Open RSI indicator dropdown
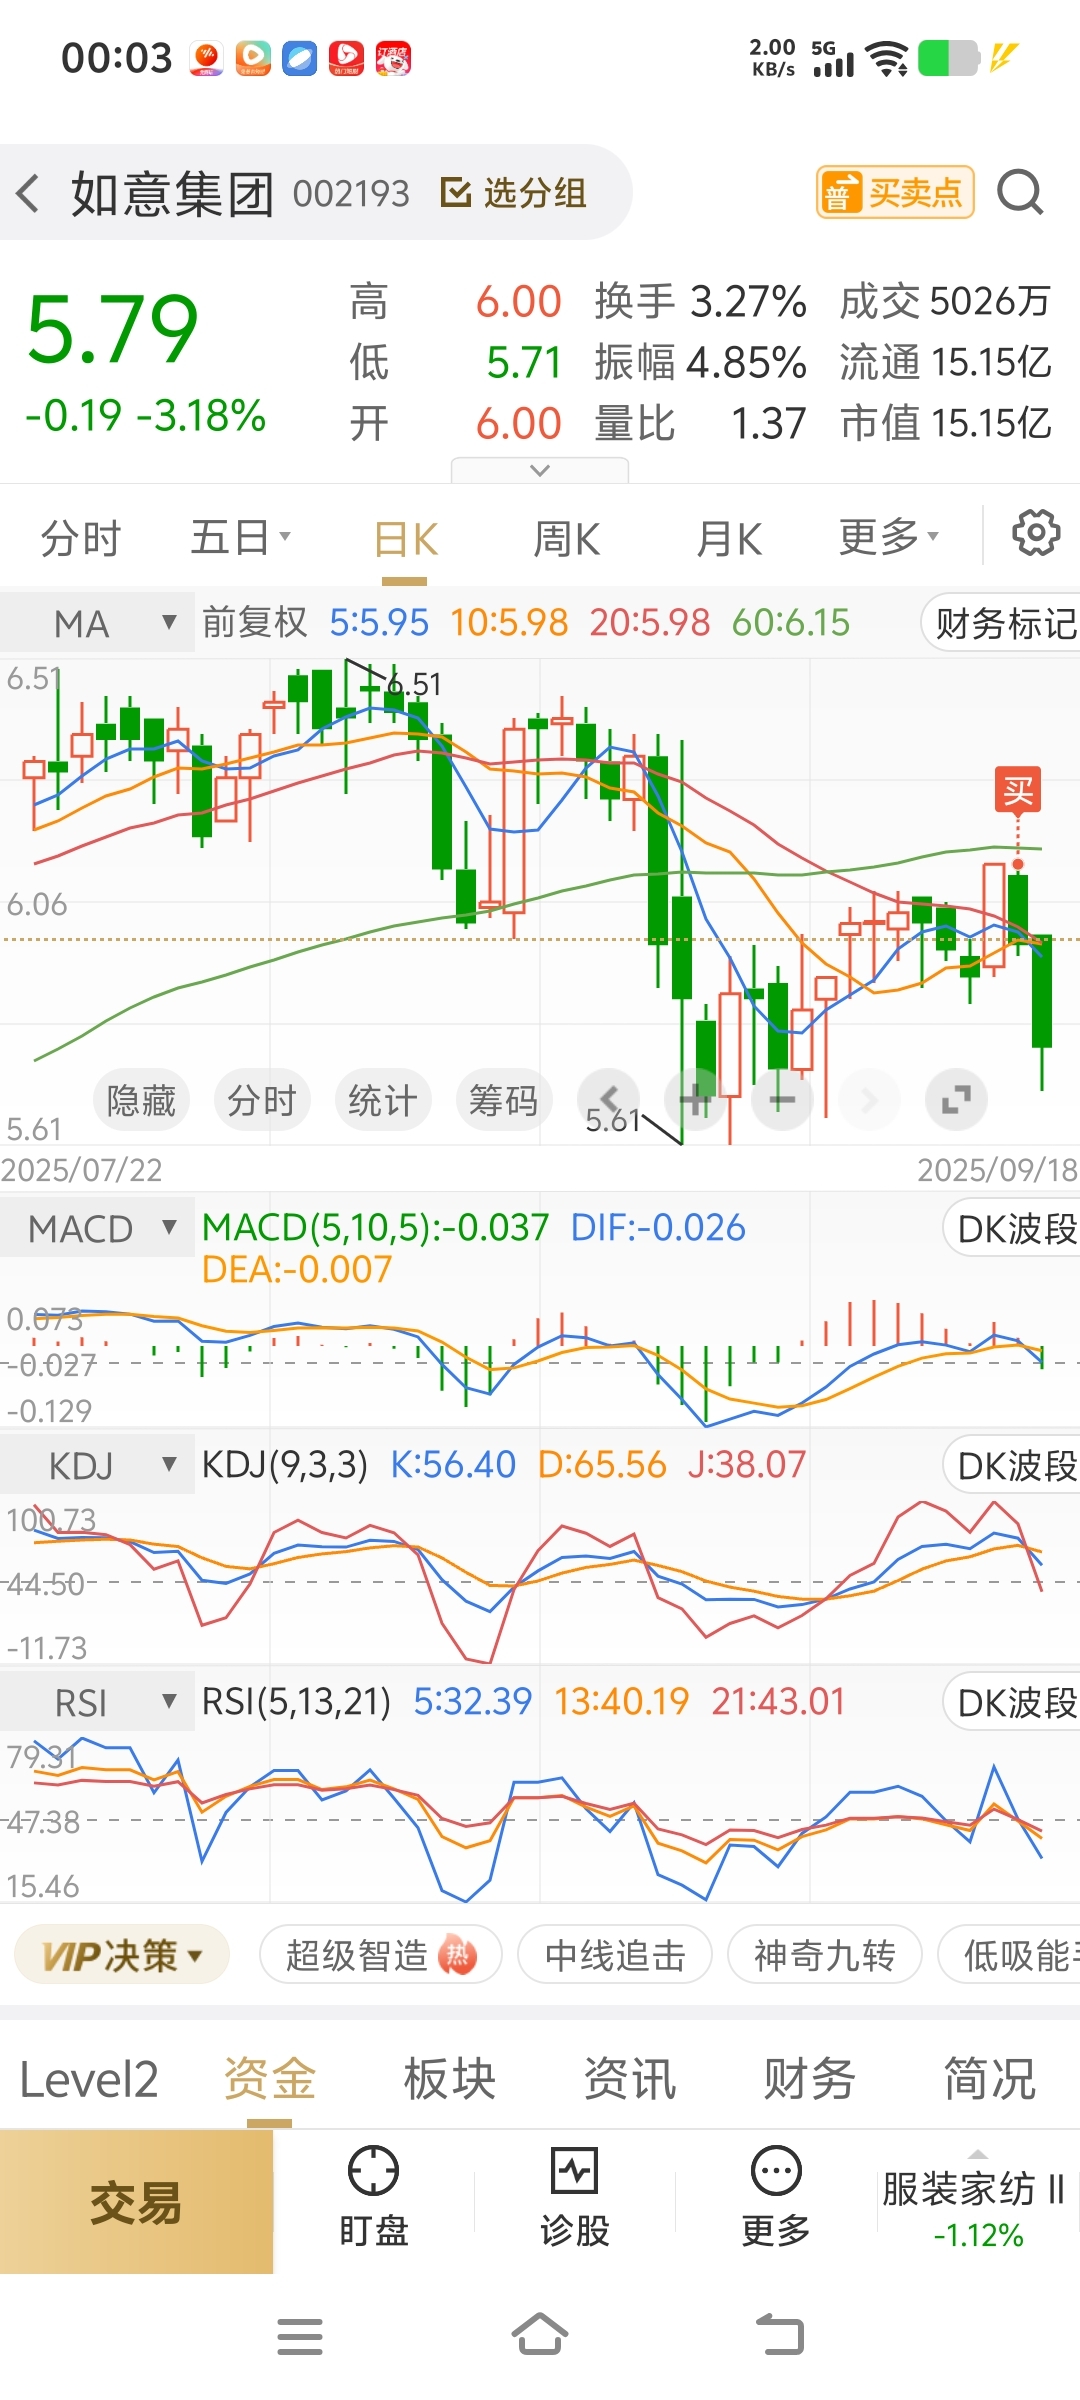The height and width of the screenshot is (2400, 1080). 97,1702
